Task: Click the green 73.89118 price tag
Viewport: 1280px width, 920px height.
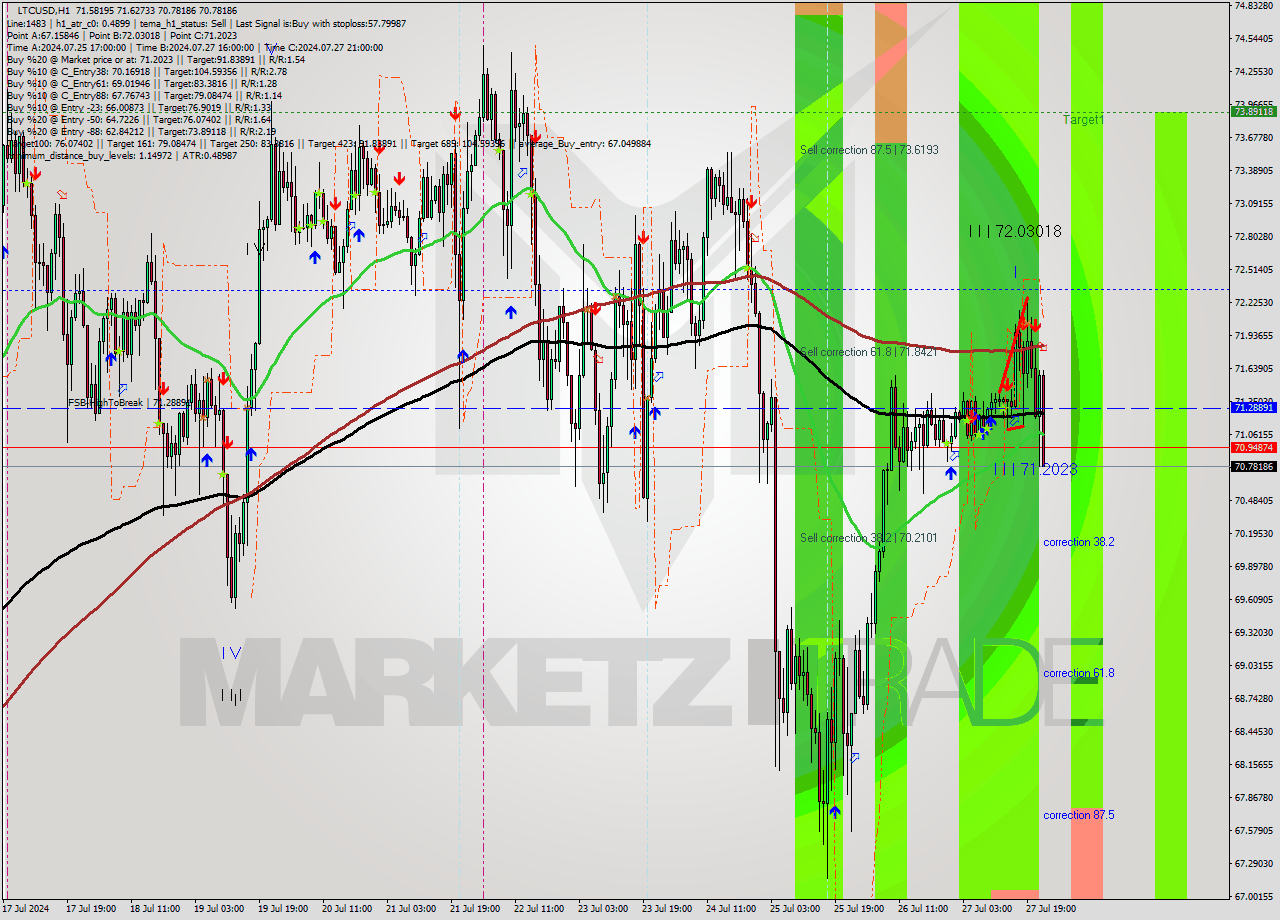Action: pyautogui.click(x=1254, y=112)
